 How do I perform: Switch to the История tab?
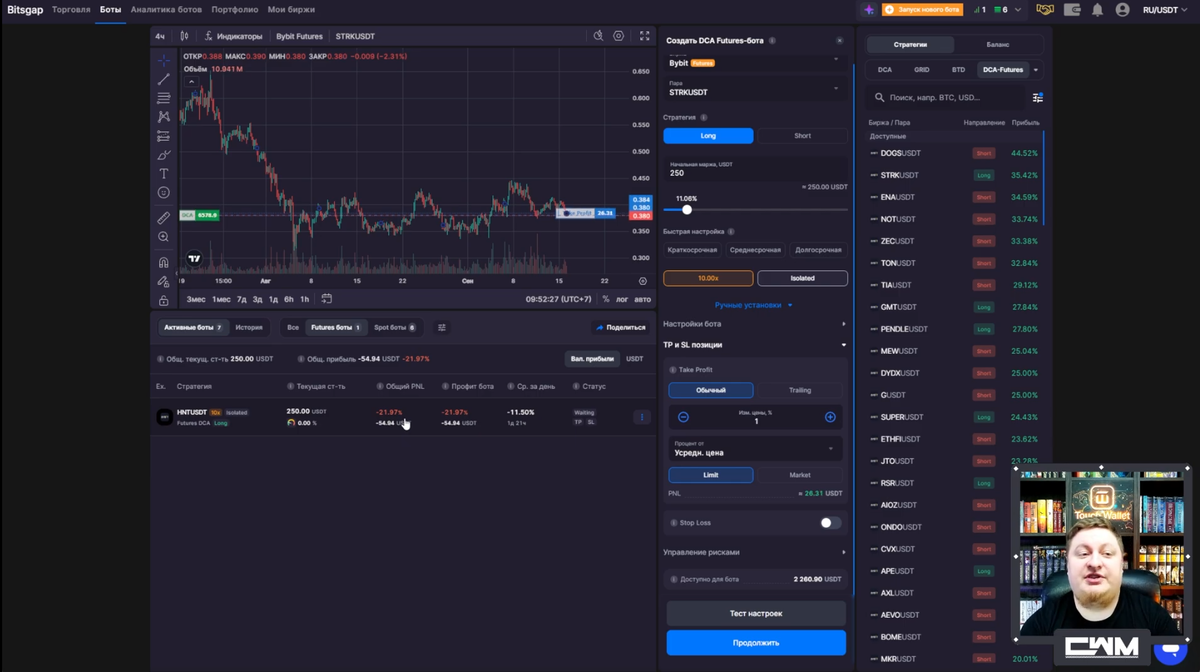(249, 327)
